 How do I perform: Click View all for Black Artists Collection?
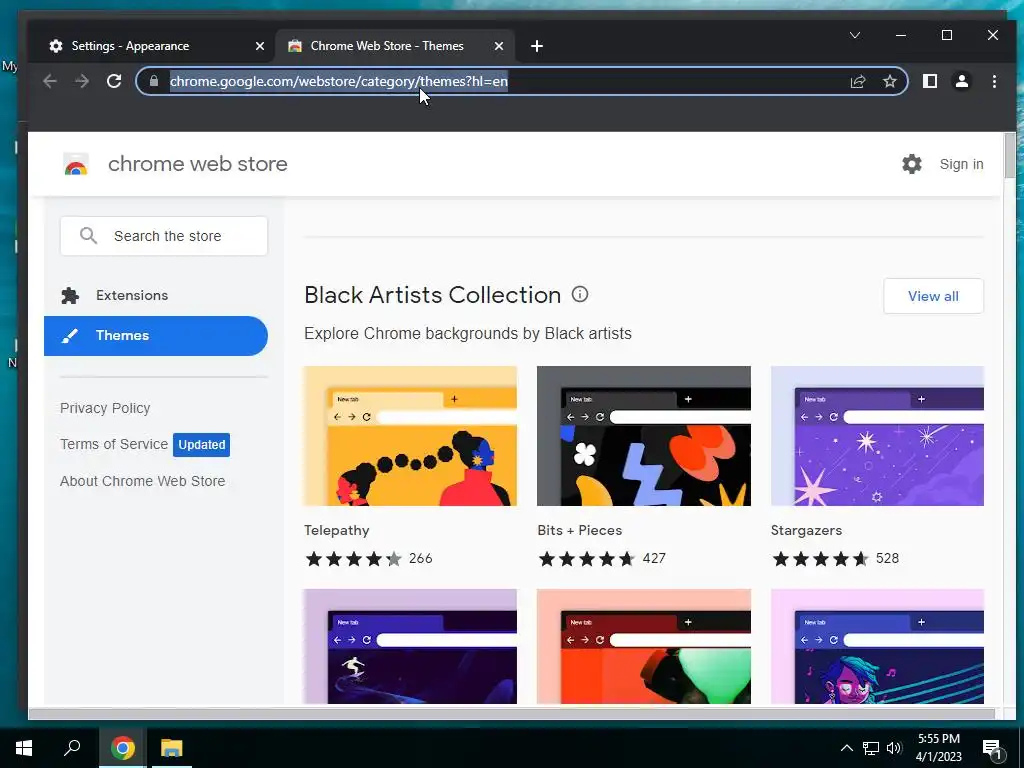pos(933,296)
